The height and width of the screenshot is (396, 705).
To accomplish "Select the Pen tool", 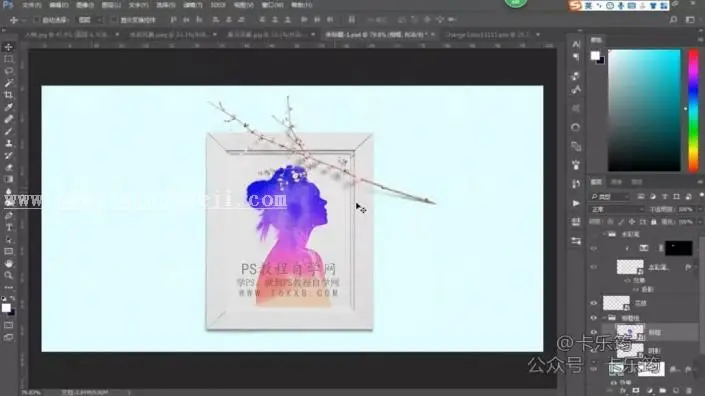I will click(x=9, y=216).
